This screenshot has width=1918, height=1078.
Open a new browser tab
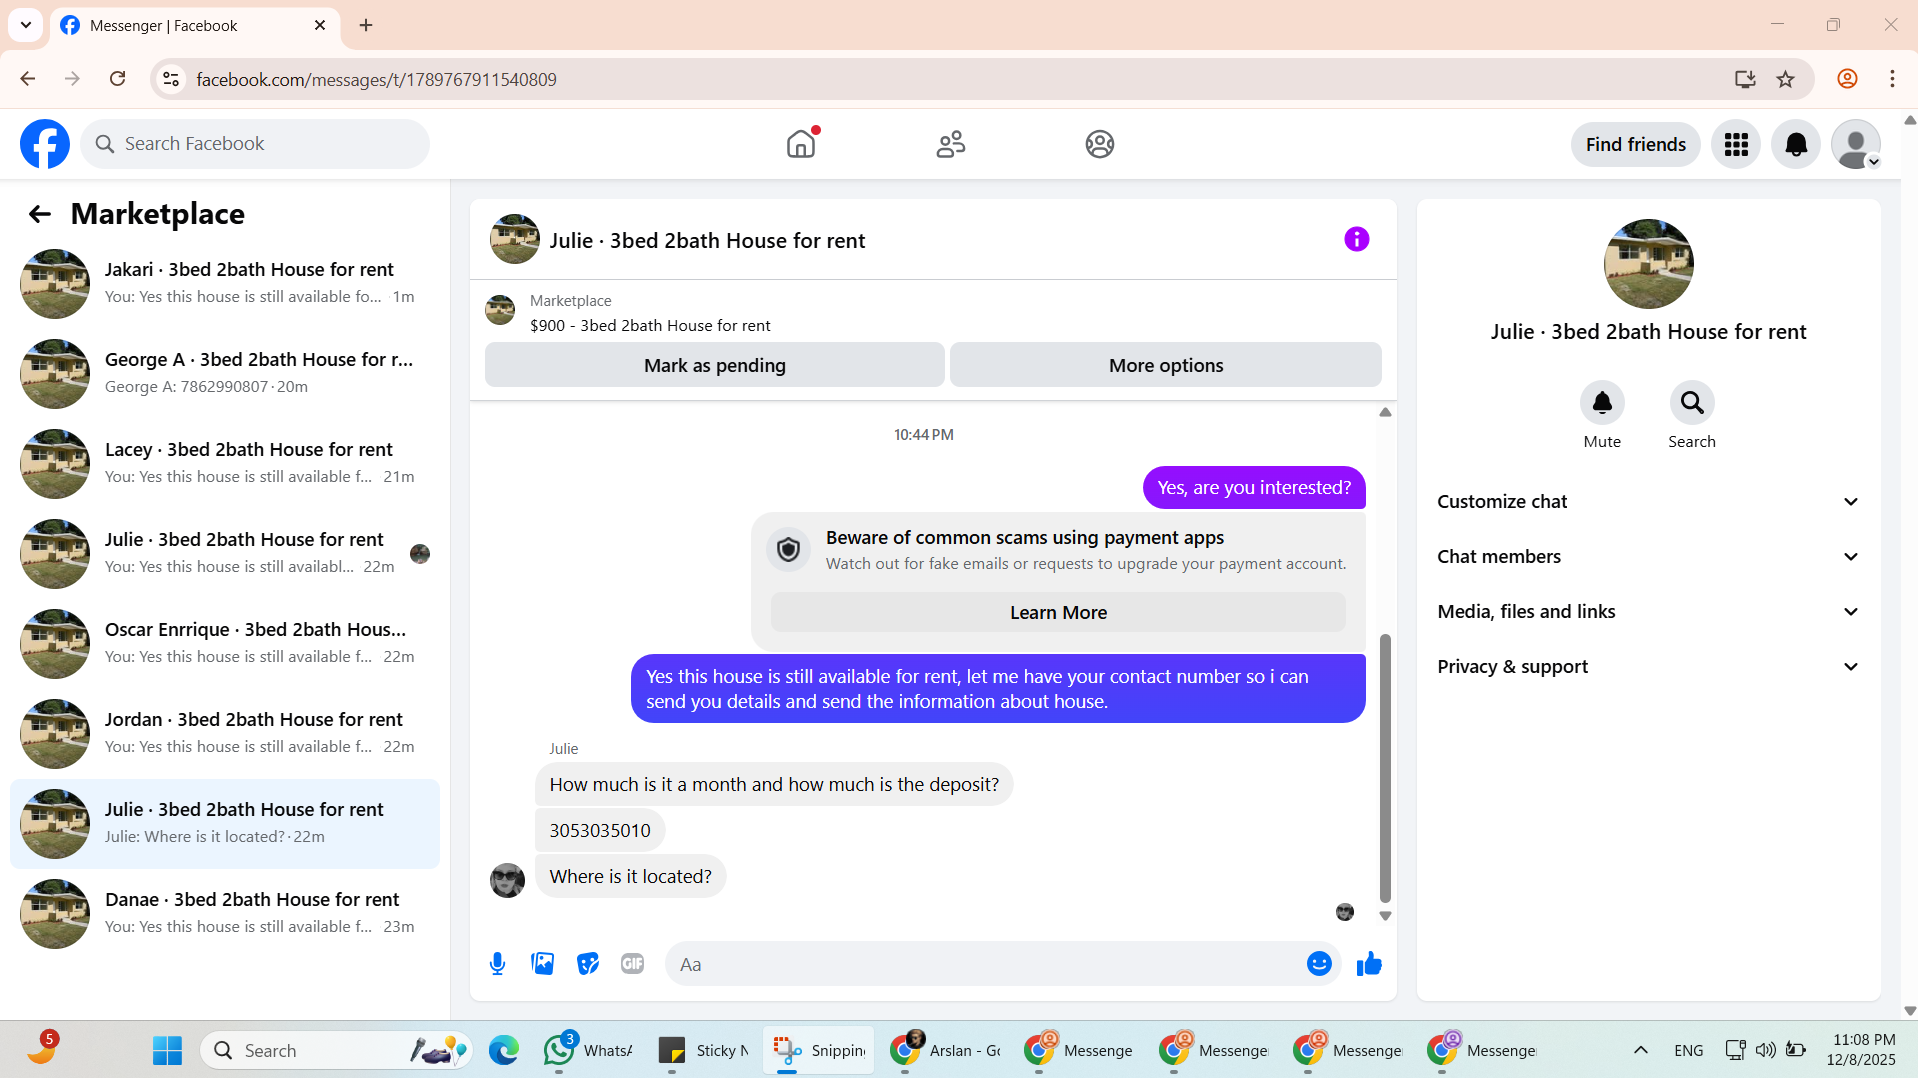(x=366, y=25)
